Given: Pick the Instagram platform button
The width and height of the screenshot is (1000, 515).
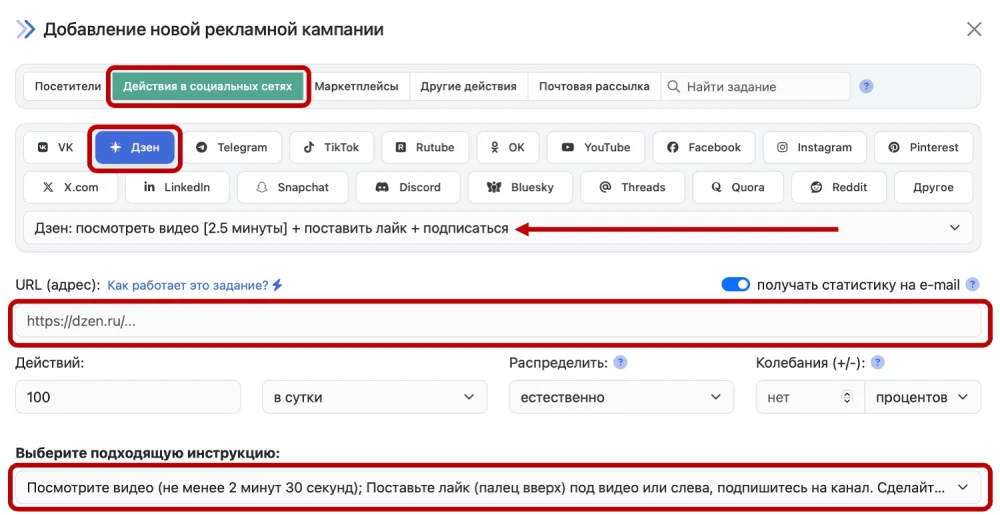Looking at the screenshot, I should [x=814, y=147].
